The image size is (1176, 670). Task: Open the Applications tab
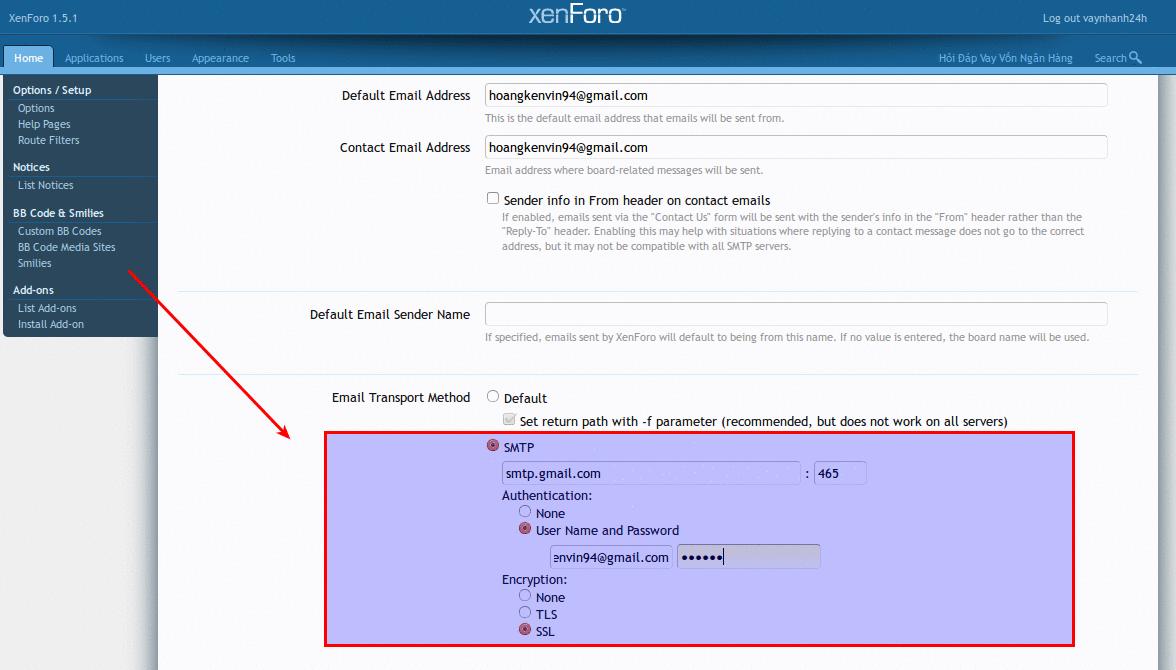click(94, 58)
